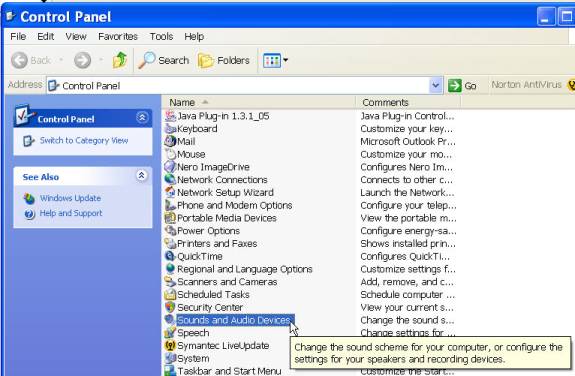The height and width of the screenshot is (376, 575).
Task: Open the Windows Update link
Action: coord(70,198)
